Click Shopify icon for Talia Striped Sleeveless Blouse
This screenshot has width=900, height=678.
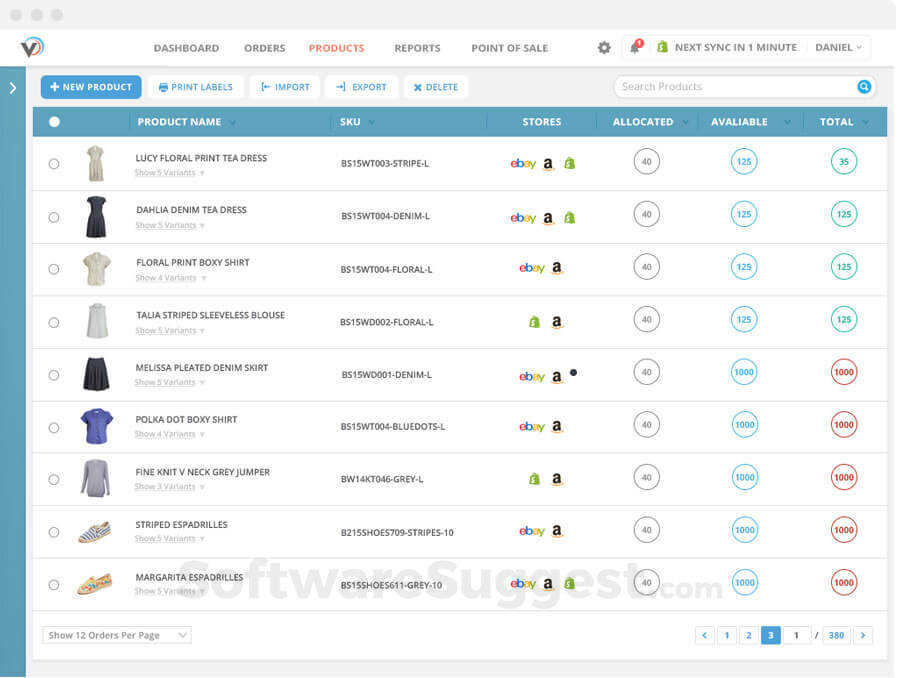(534, 322)
